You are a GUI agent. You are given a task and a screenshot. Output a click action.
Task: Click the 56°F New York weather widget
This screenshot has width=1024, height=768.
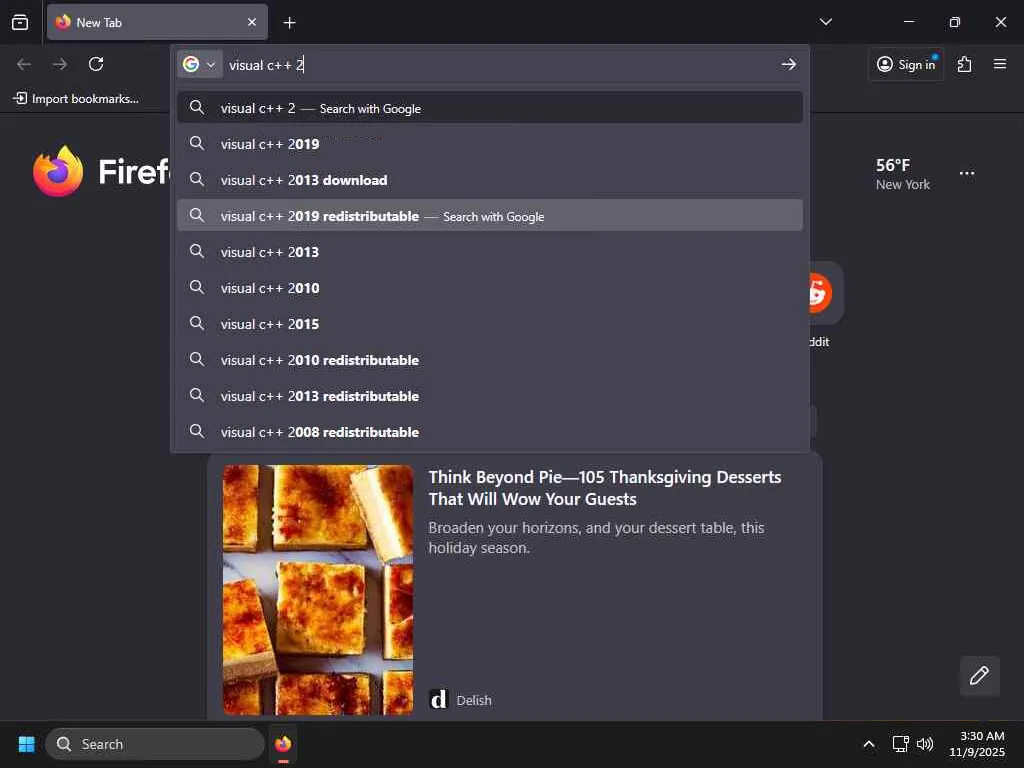(903, 174)
